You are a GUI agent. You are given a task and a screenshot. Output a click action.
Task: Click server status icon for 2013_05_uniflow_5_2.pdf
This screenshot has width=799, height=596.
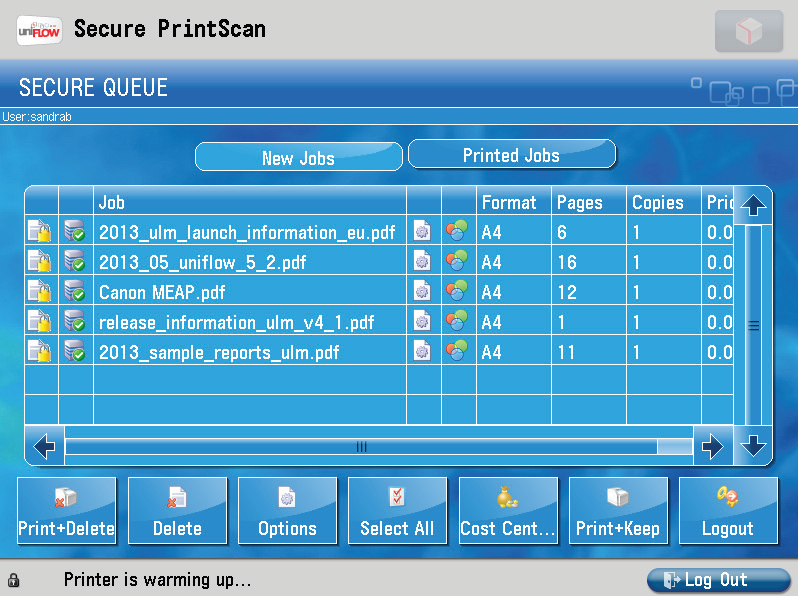pyautogui.click(x=75, y=261)
